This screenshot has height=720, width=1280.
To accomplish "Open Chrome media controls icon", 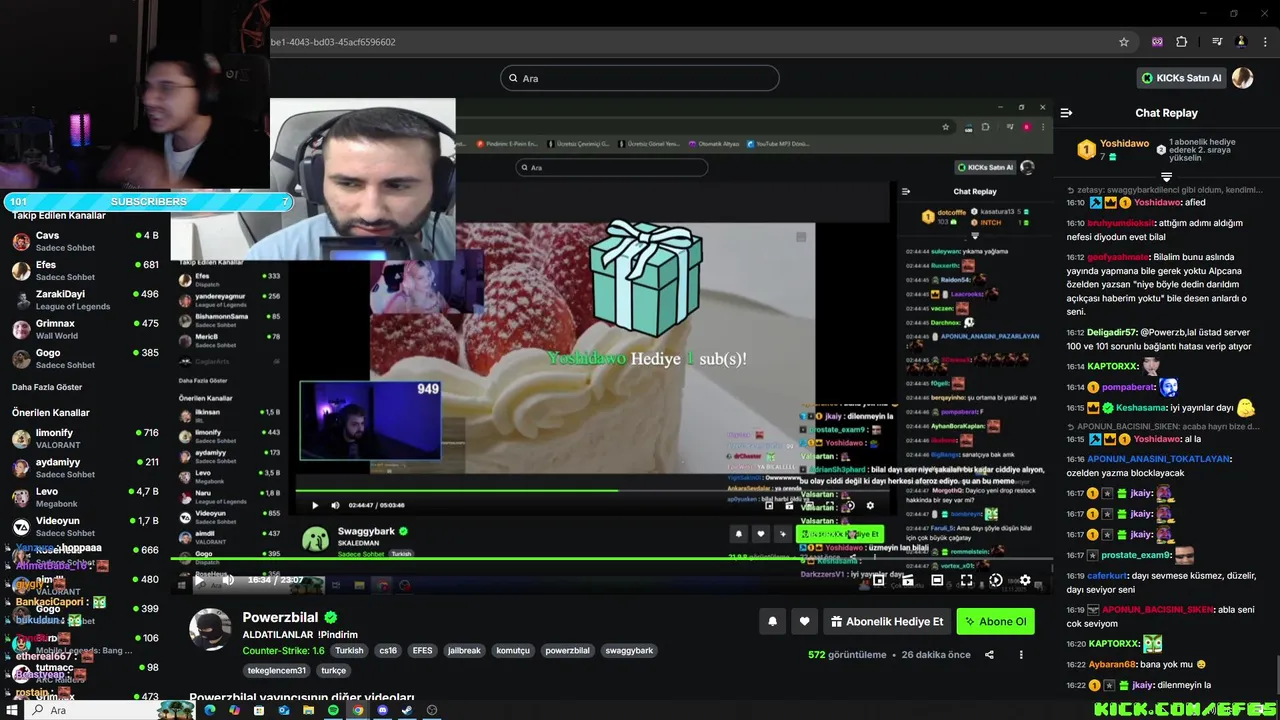I will [x=1217, y=42].
